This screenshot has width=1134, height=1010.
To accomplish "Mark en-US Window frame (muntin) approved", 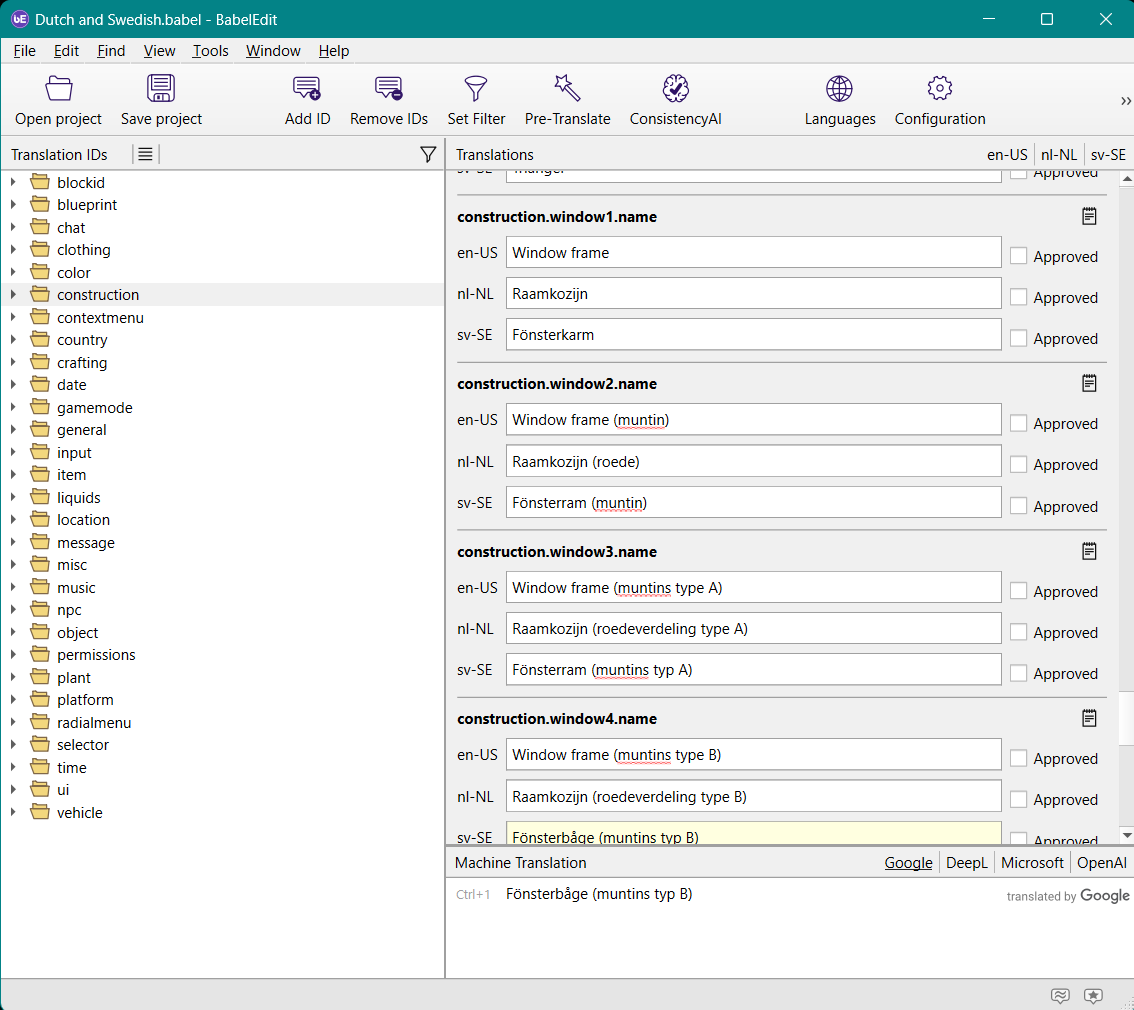I will click(1019, 423).
